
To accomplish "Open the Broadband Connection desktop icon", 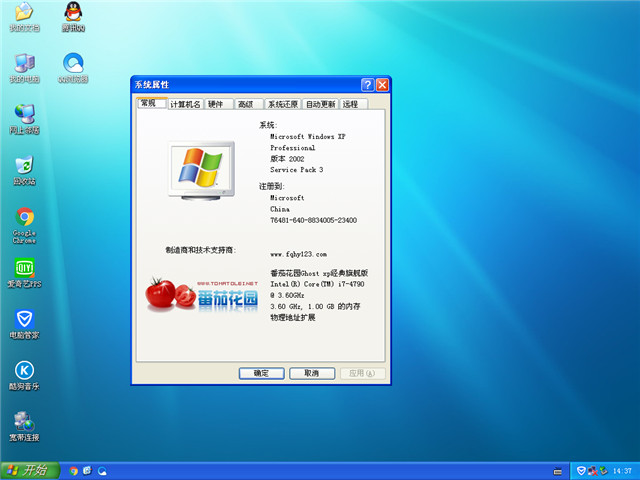I will click(x=24, y=427).
